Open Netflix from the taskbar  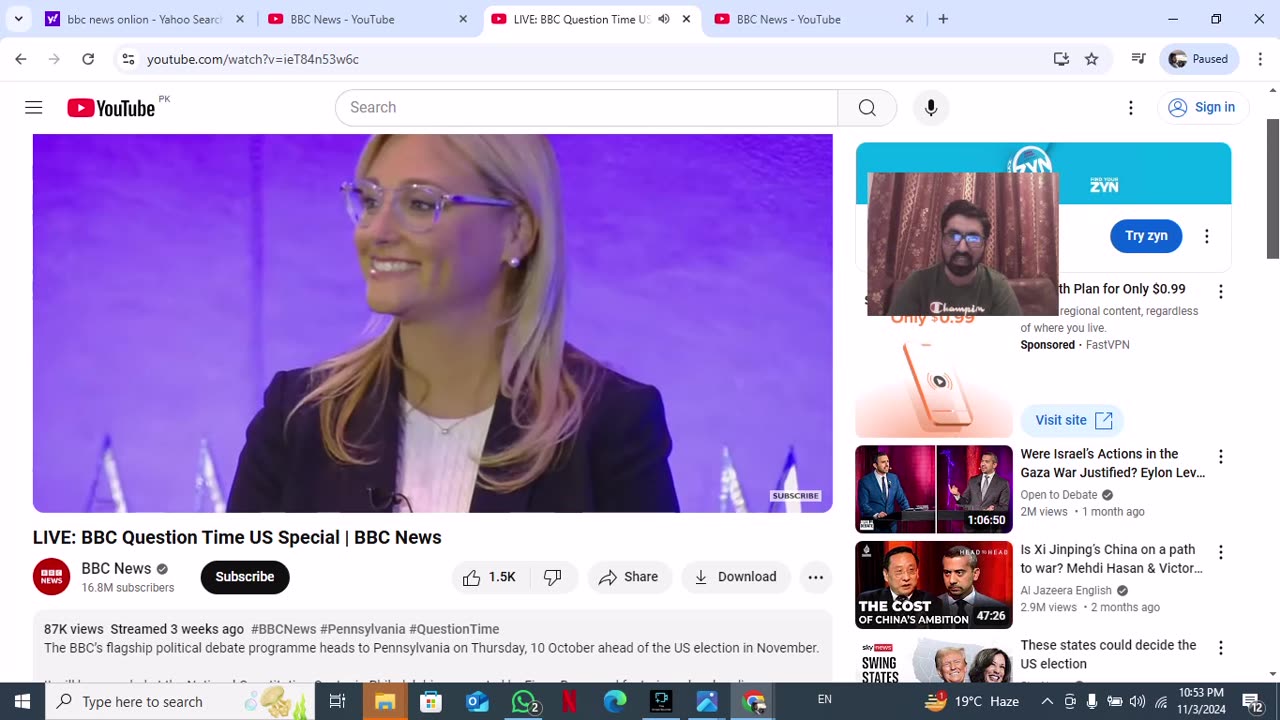(569, 701)
